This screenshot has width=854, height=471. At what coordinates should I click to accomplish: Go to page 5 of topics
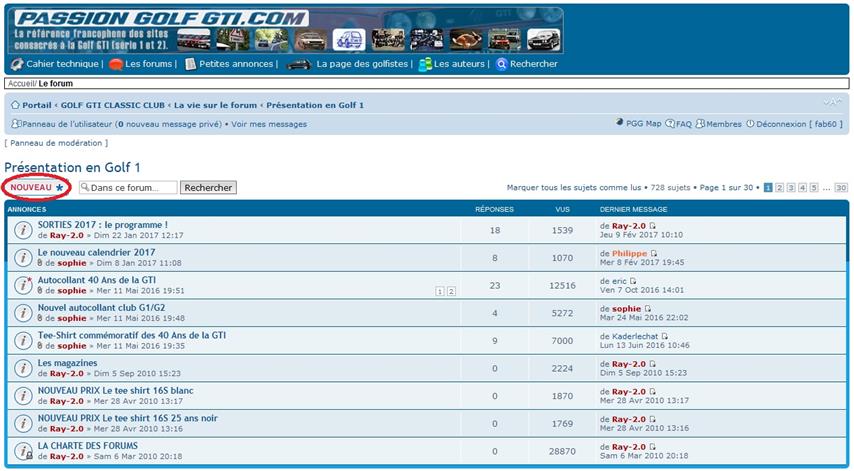point(814,187)
